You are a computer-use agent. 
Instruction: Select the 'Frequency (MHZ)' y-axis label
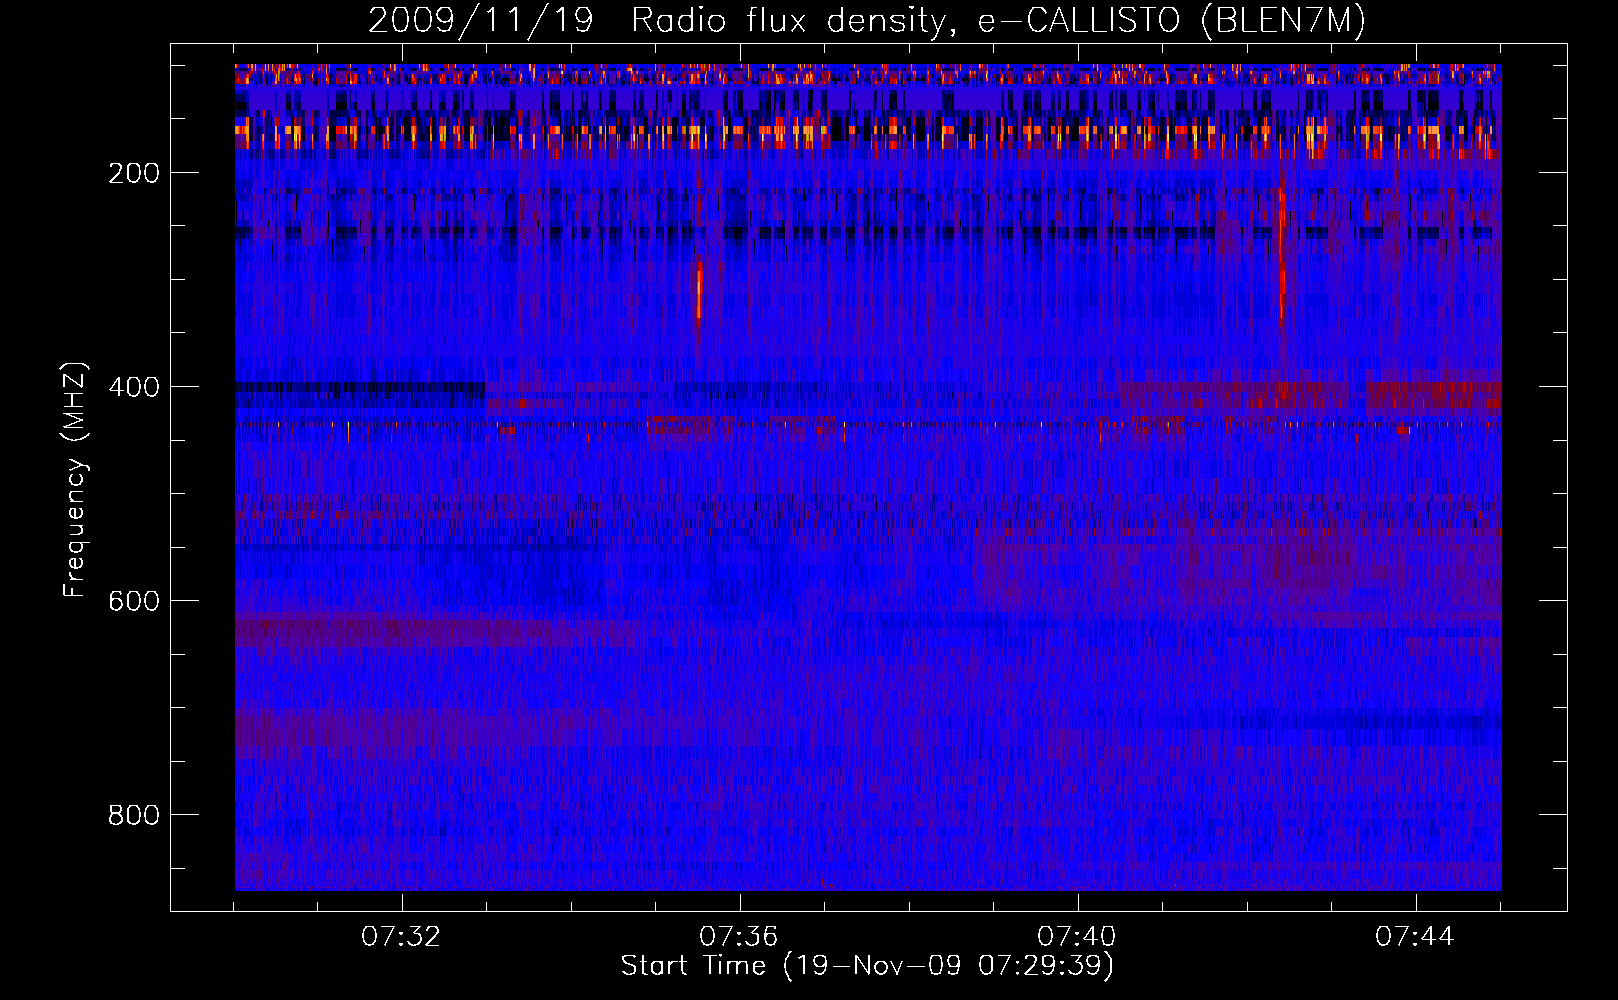(x=75, y=479)
